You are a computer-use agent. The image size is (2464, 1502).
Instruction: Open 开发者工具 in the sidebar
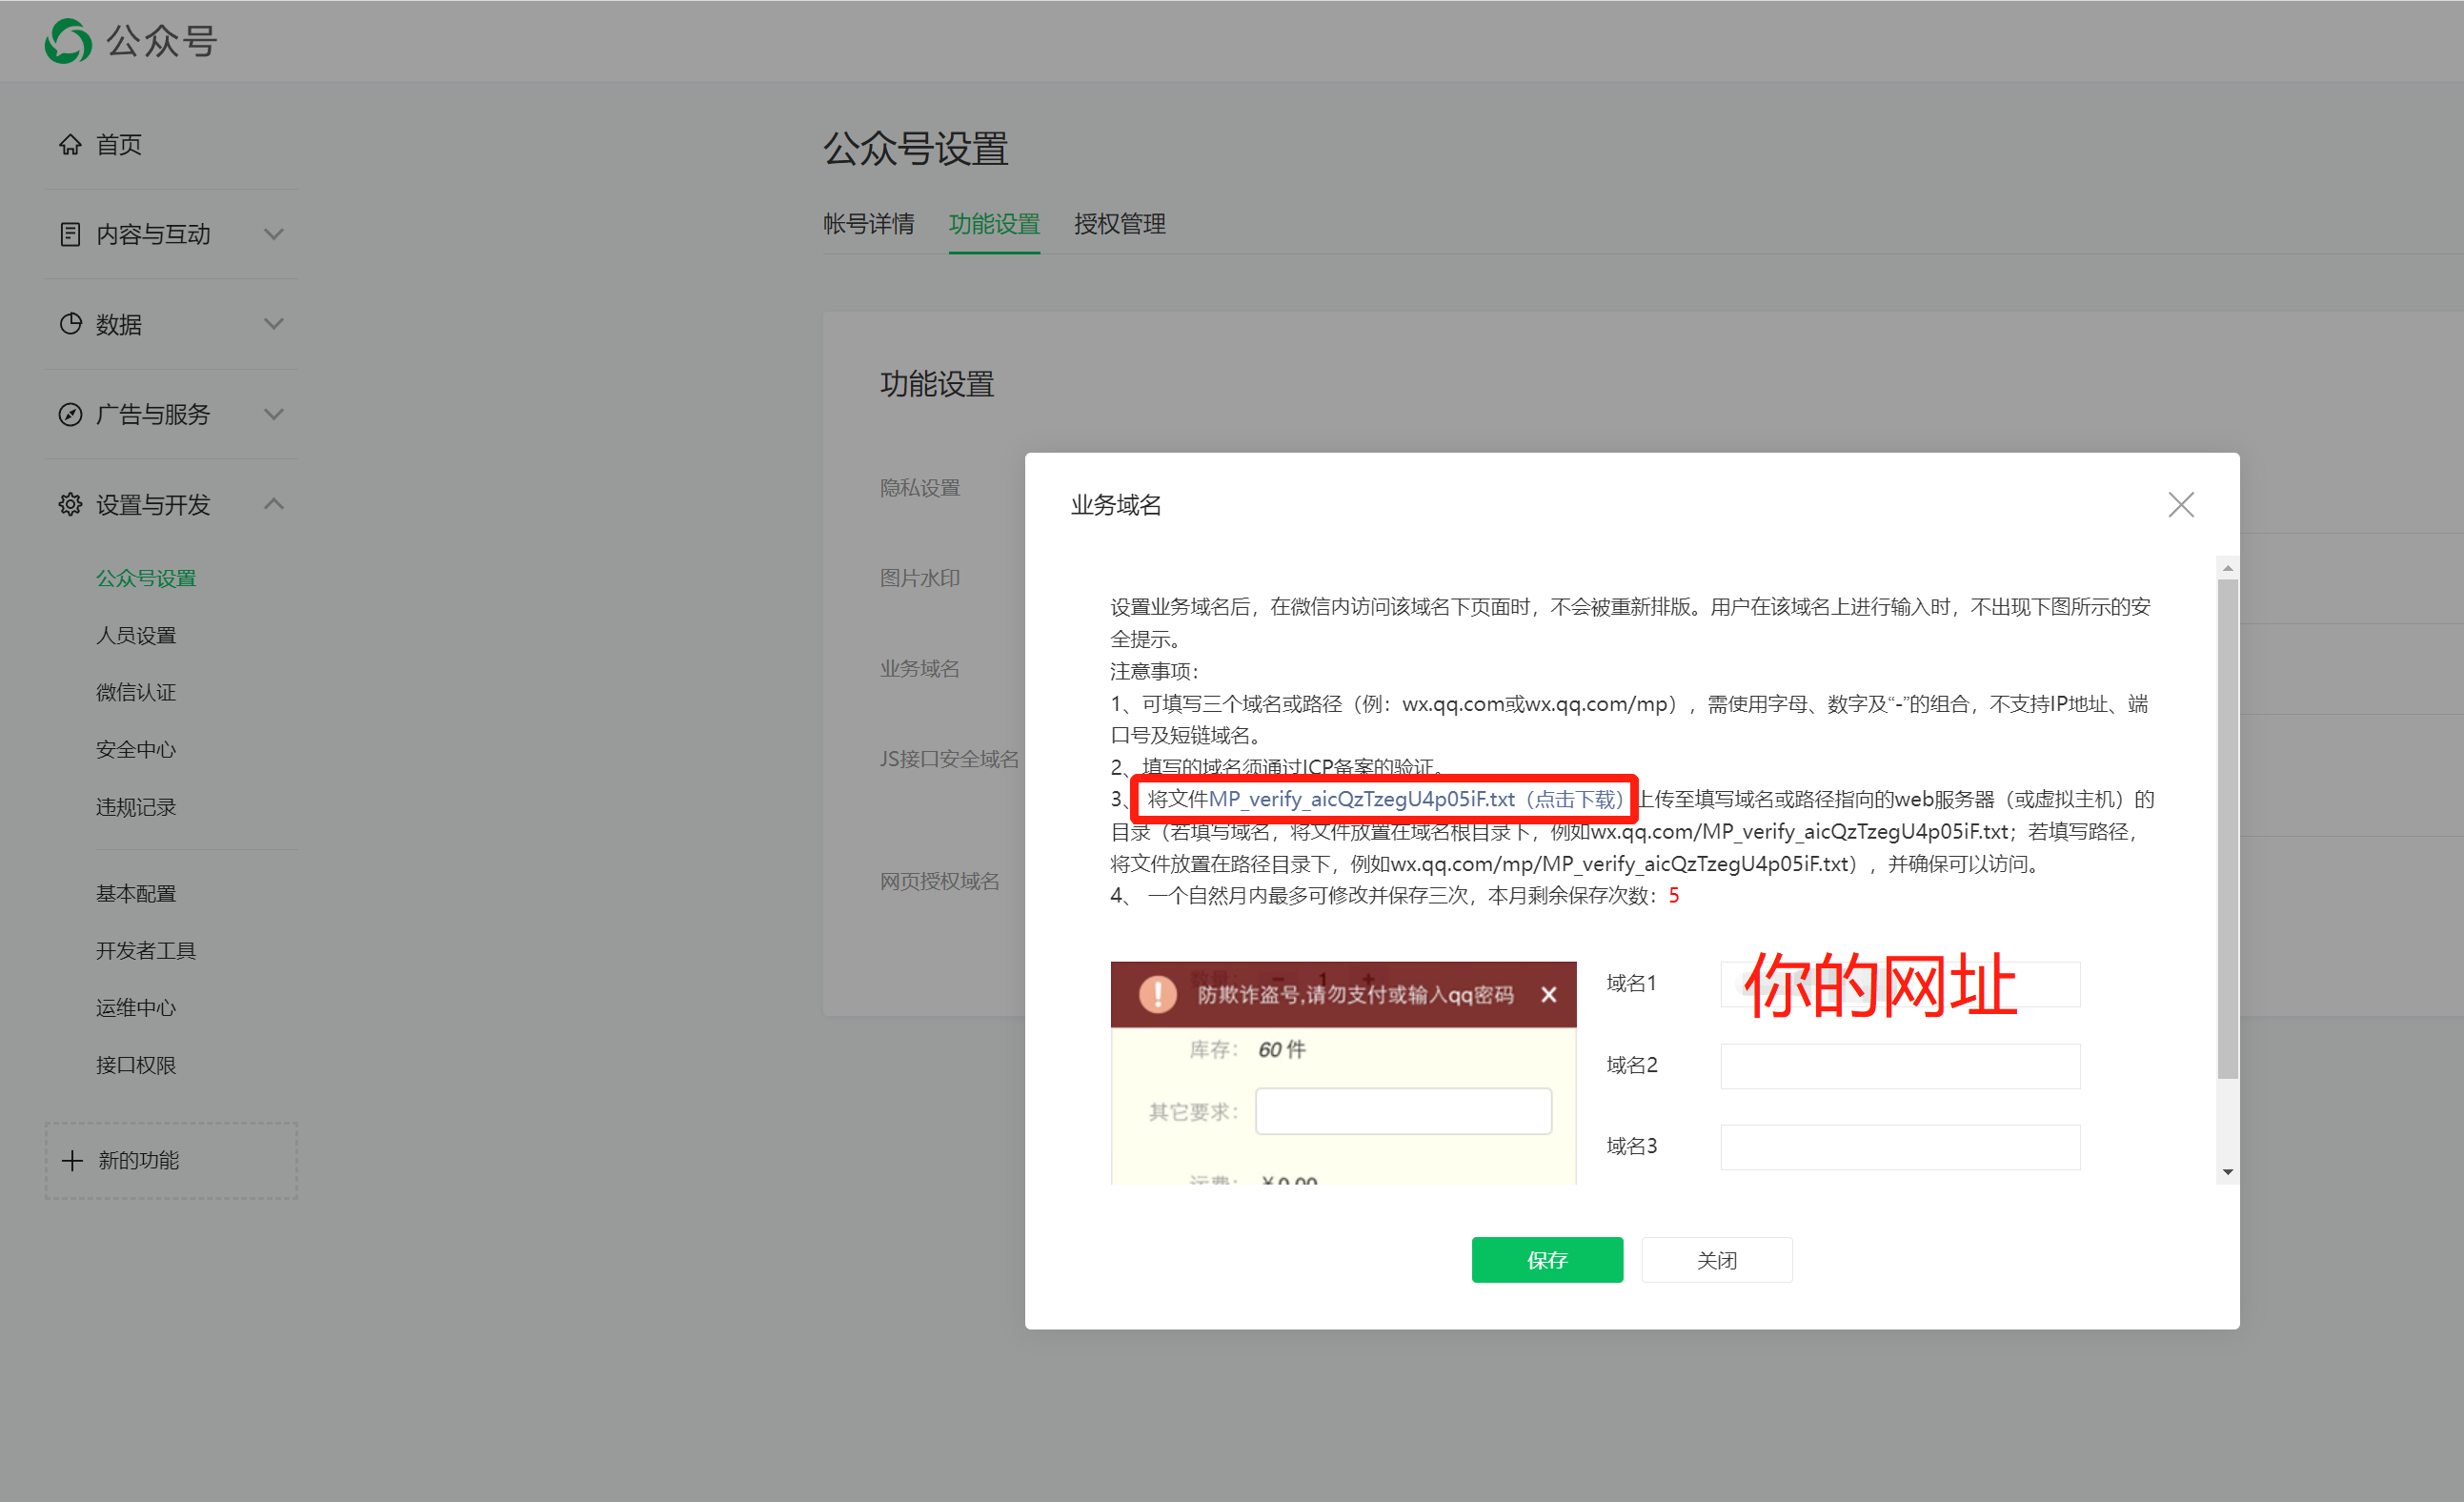point(146,950)
